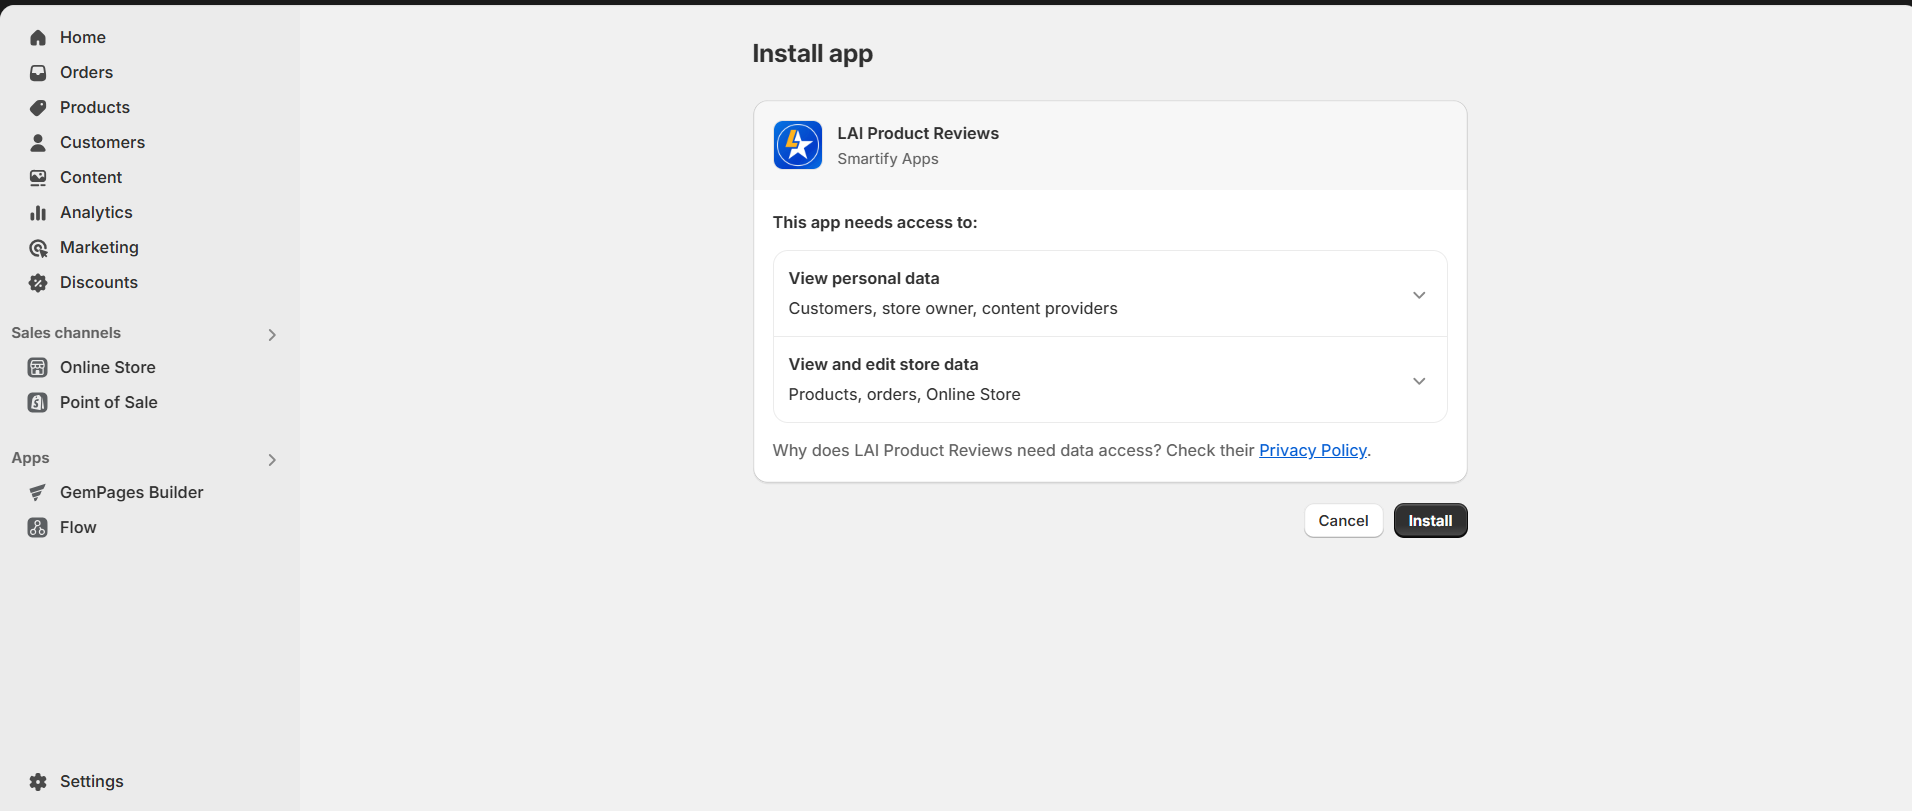Screen dimensions: 1912x811
Task: Click the Marketing target icon
Action: pyautogui.click(x=38, y=248)
